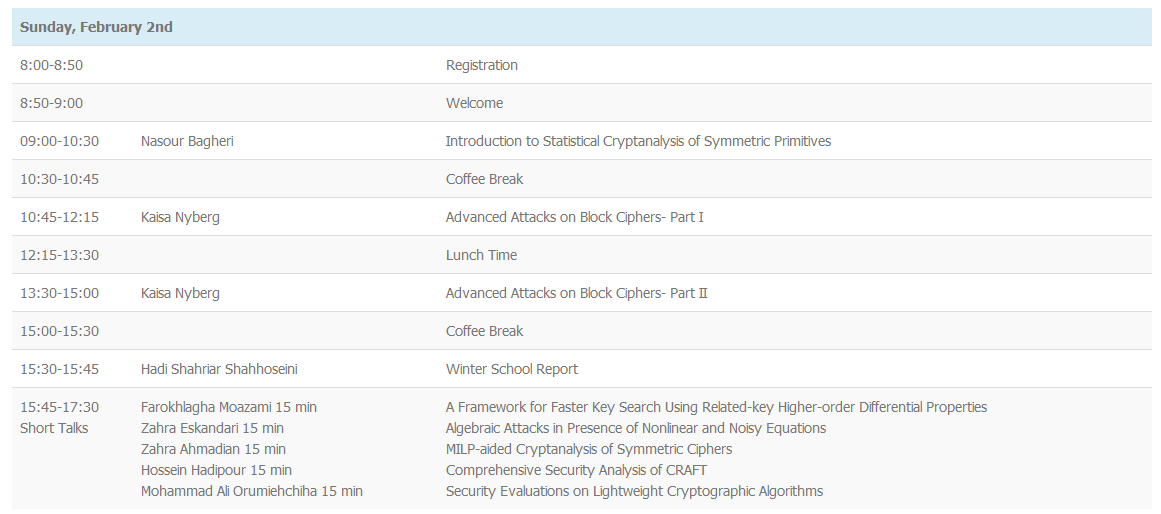Select the Winter School Report title
This screenshot has width=1161, height=514.
512,369
